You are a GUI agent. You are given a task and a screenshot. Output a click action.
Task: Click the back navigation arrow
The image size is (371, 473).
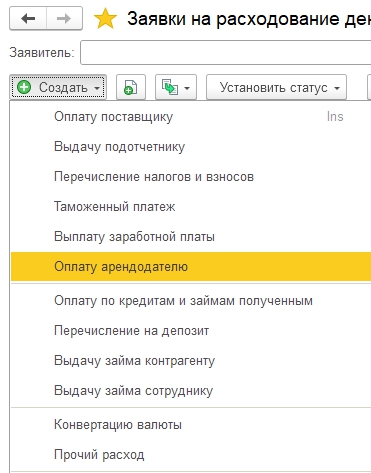point(28,19)
